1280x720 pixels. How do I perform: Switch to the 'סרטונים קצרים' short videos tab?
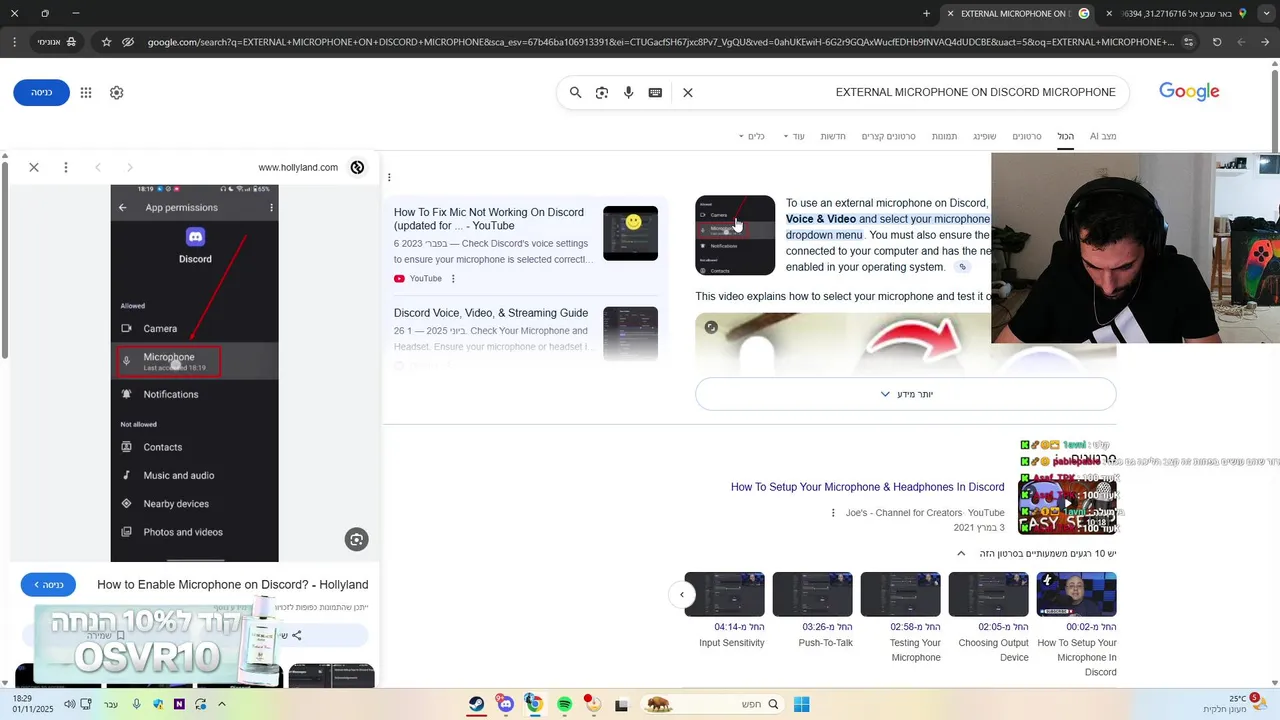889,136
